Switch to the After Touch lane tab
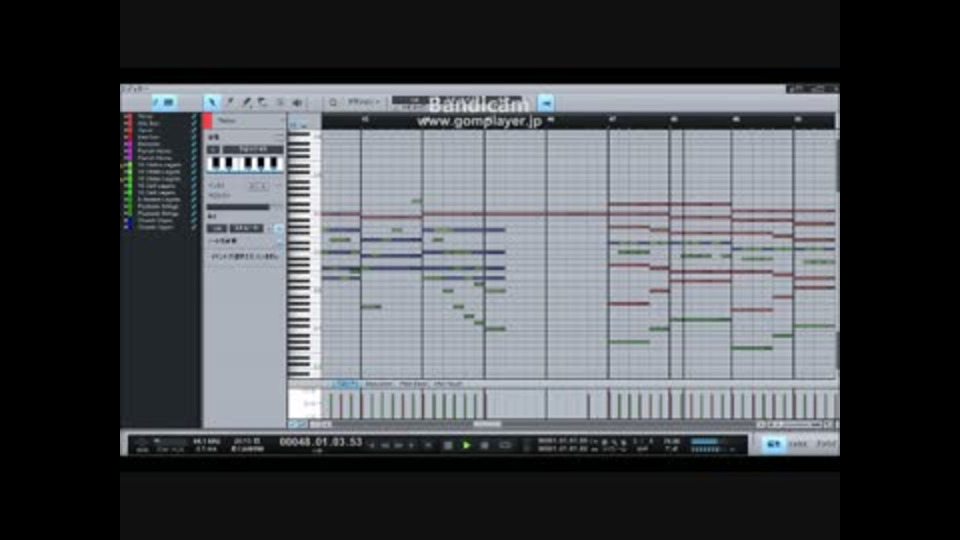Viewport: 960px width, 540px height. (x=448, y=384)
